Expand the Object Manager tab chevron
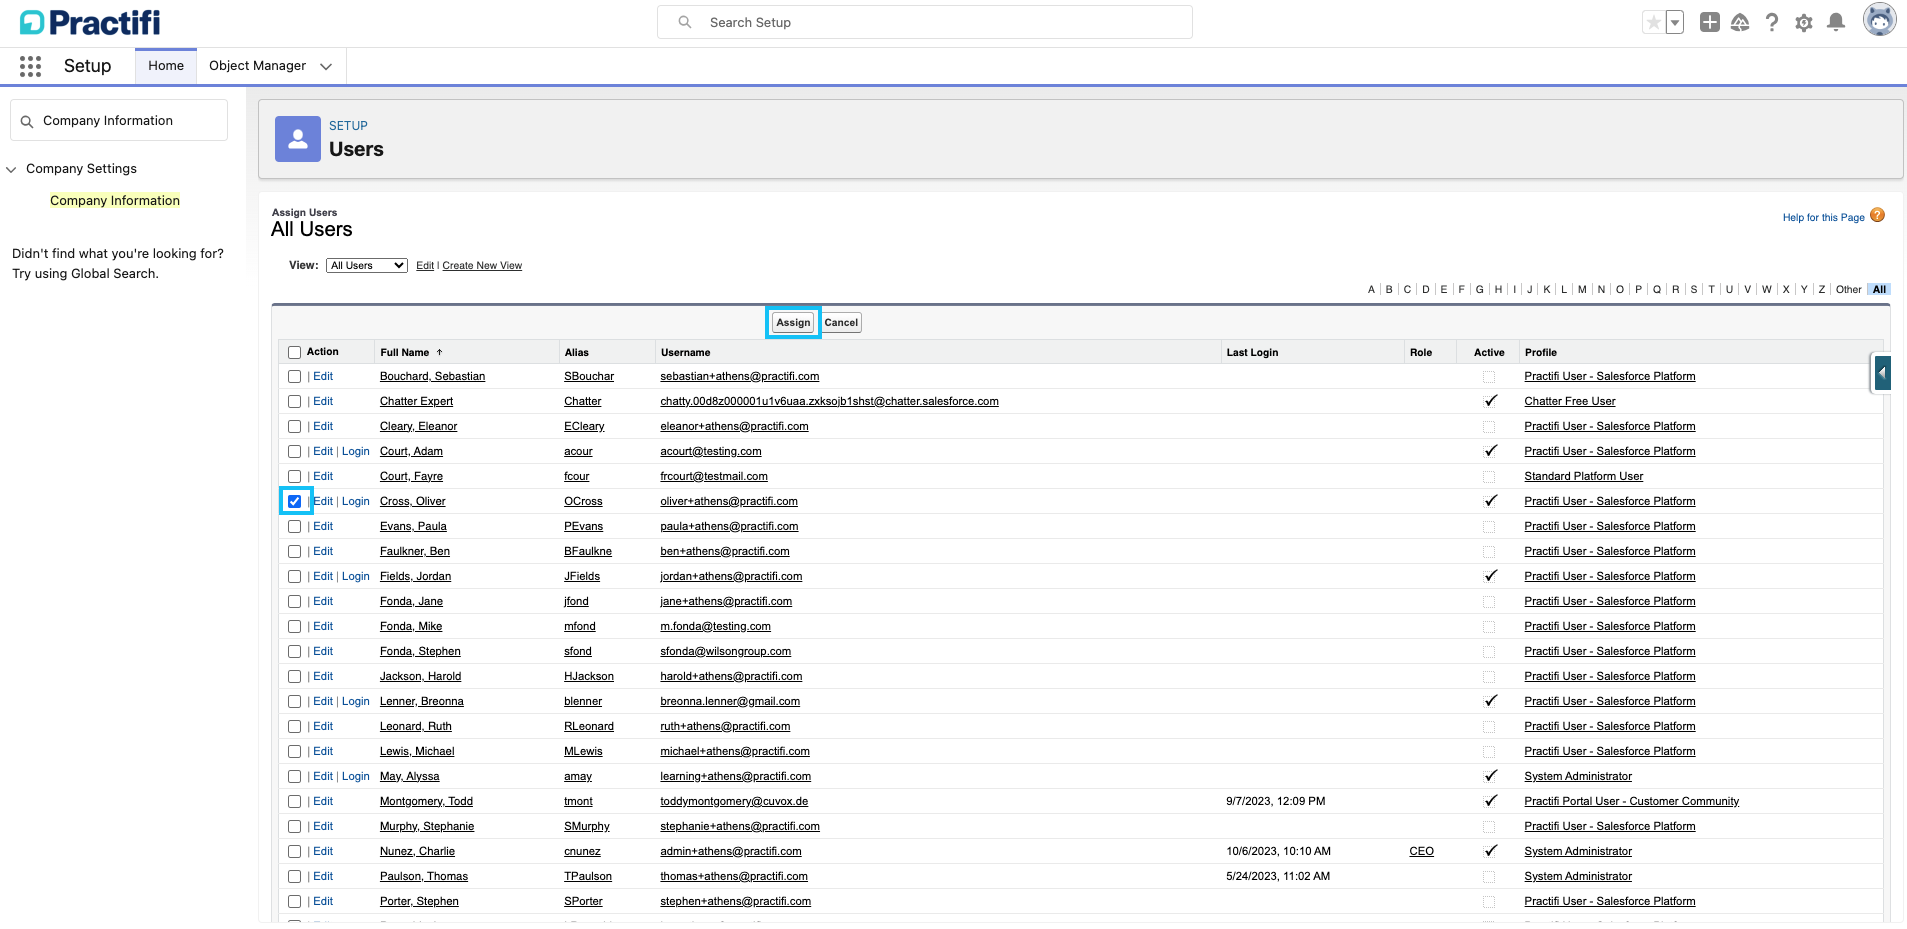Screen dimensions: 1907x929 (326, 67)
